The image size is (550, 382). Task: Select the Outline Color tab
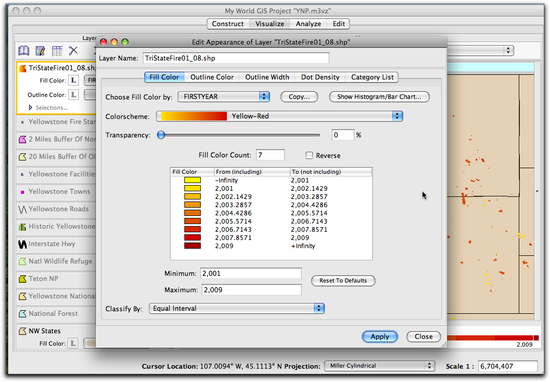(x=212, y=77)
